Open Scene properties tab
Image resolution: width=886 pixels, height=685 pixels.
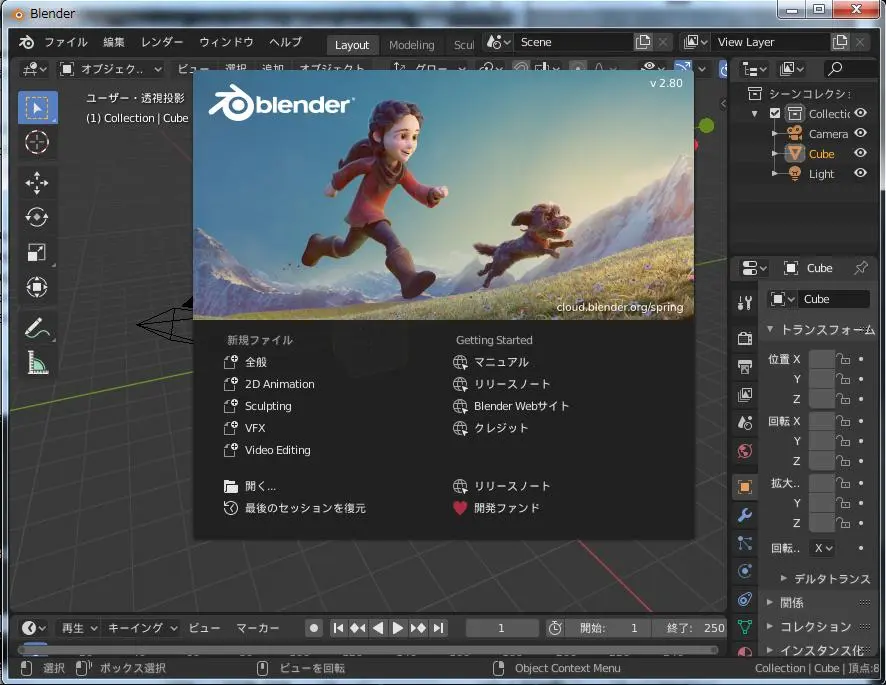pos(745,423)
